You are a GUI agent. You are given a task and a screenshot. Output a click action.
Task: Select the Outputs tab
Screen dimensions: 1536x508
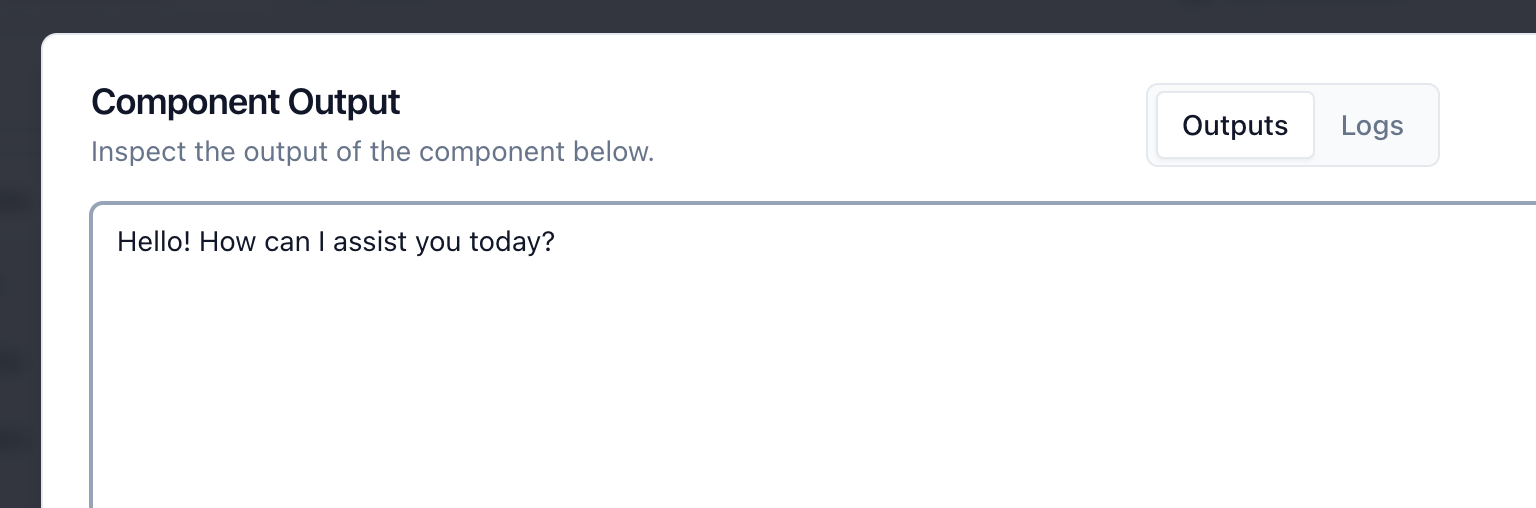(x=1235, y=126)
